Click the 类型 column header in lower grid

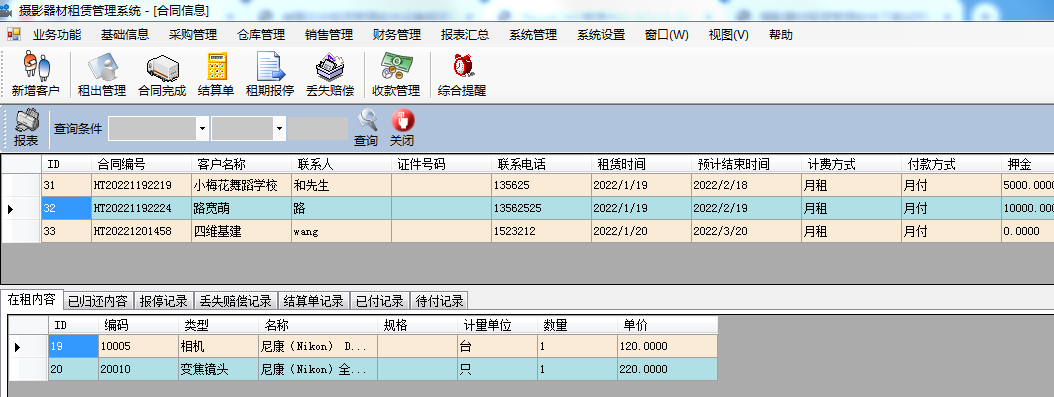(218, 326)
